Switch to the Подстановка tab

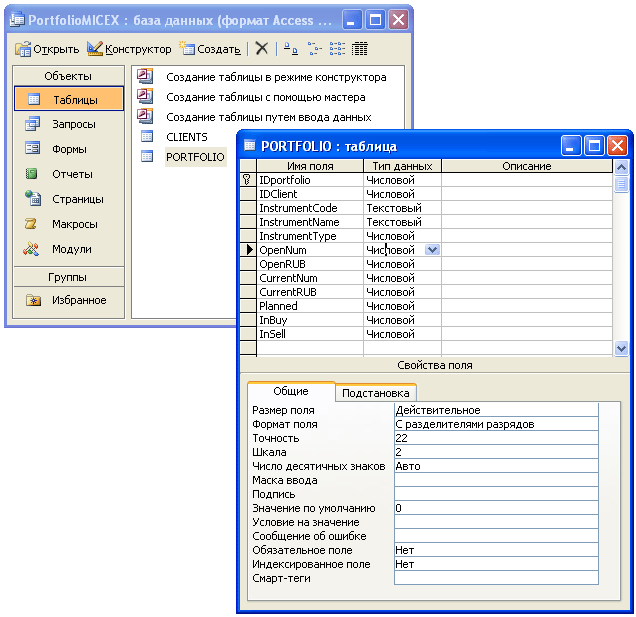(x=376, y=393)
